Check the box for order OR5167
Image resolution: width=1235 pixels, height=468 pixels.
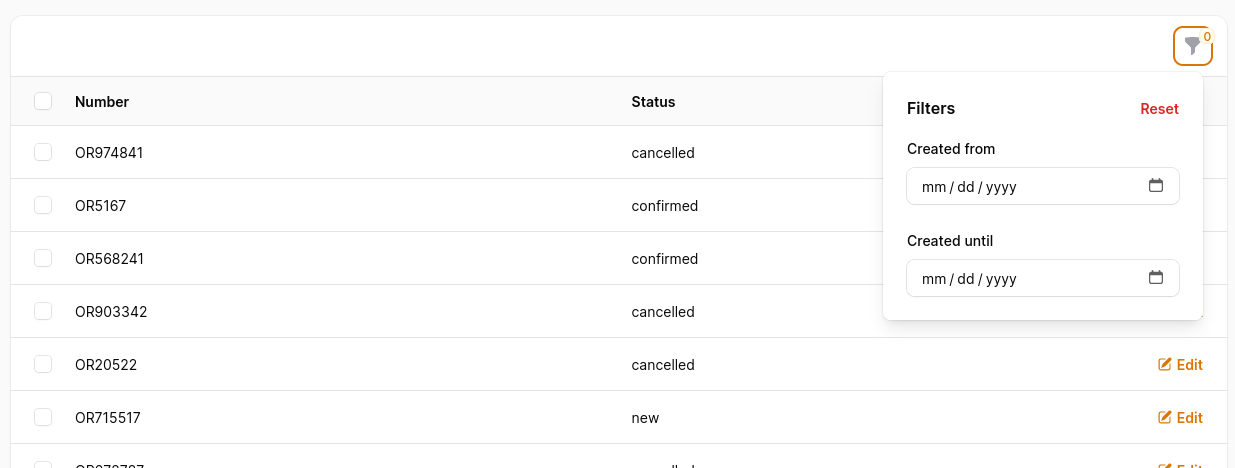coord(43,206)
